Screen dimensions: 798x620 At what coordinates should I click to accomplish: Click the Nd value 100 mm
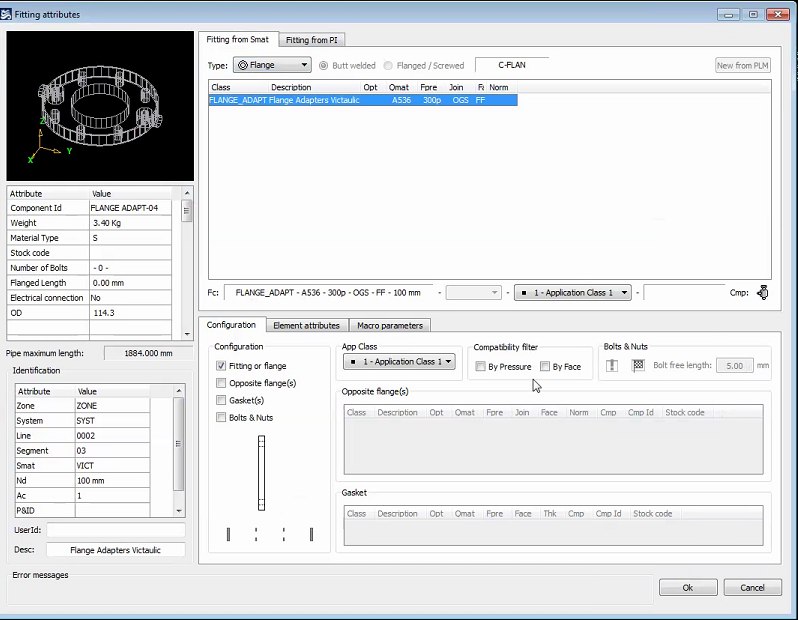(x=112, y=481)
